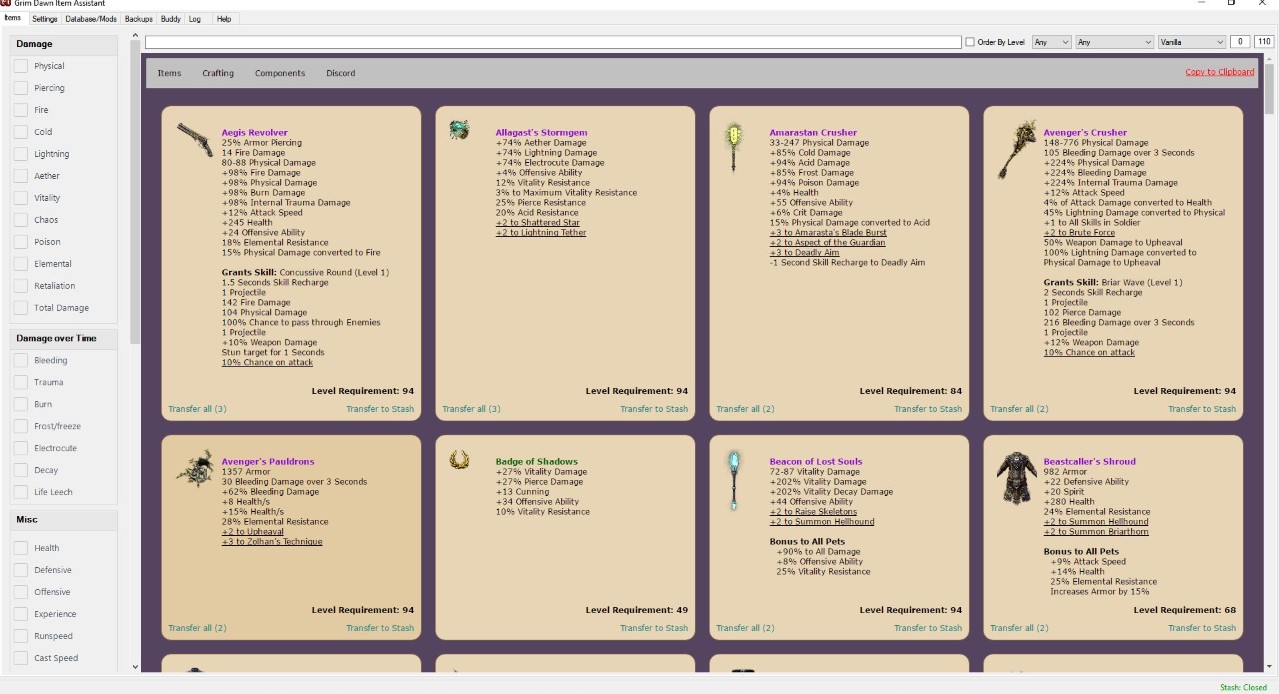Click the Grim Dawn Item Assistant app icon
The width and height of the screenshot is (1279, 694).
tap(6, 3)
